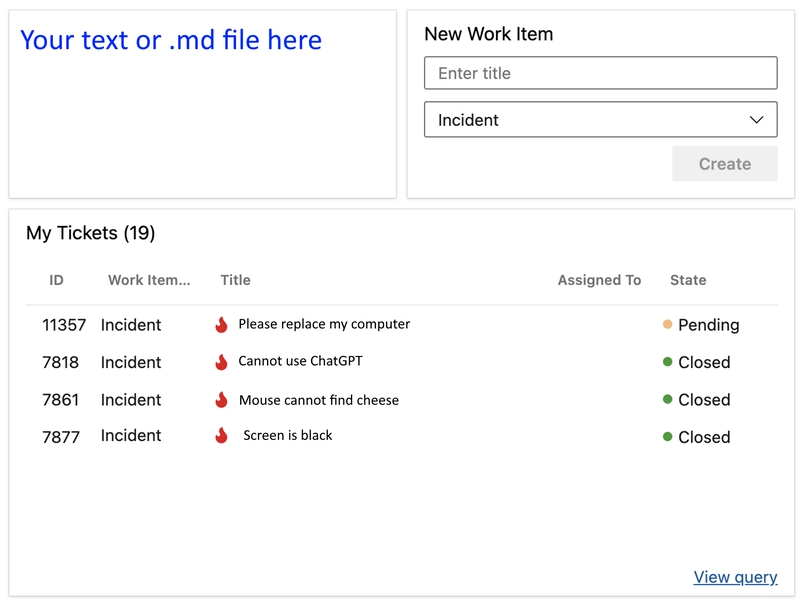This screenshot has height=605, width=800.
Task: Click the 'Your text or .md file here' area
Action: [x=171, y=40]
